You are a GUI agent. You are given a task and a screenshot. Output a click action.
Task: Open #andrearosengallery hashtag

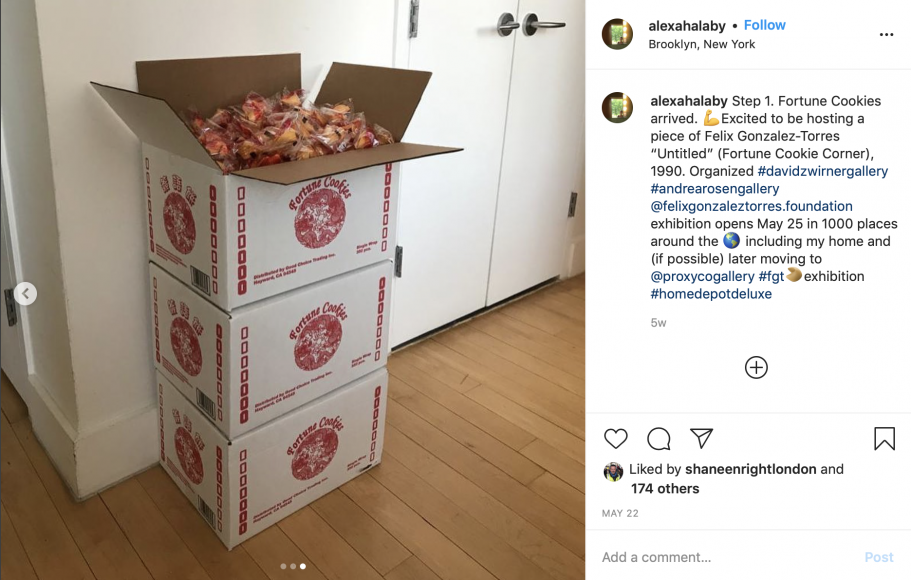click(x=715, y=188)
